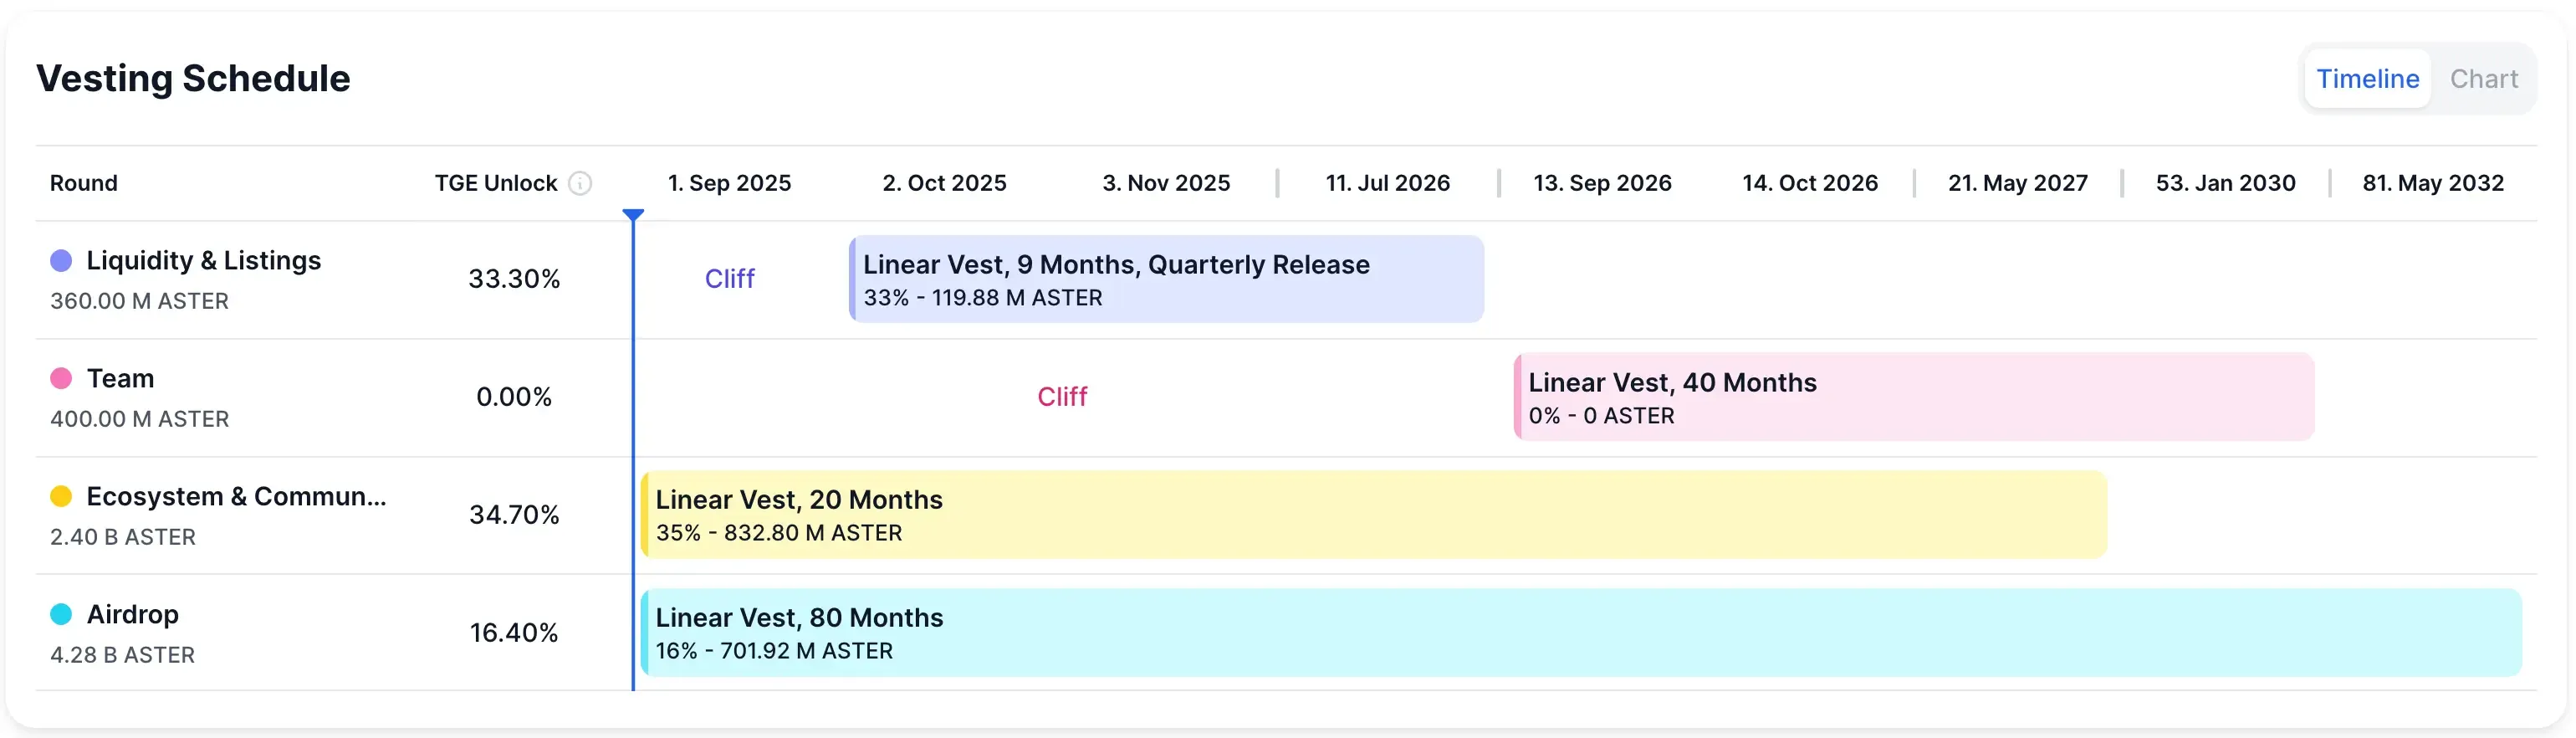Open the Round column header

[x=84, y=183]
